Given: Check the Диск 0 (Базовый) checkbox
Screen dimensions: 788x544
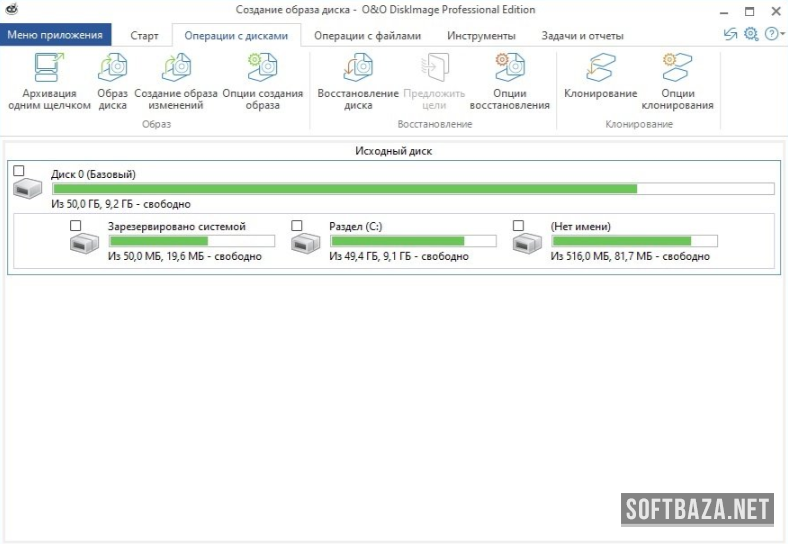Looking at the screenshot, I should coord(20,171).
